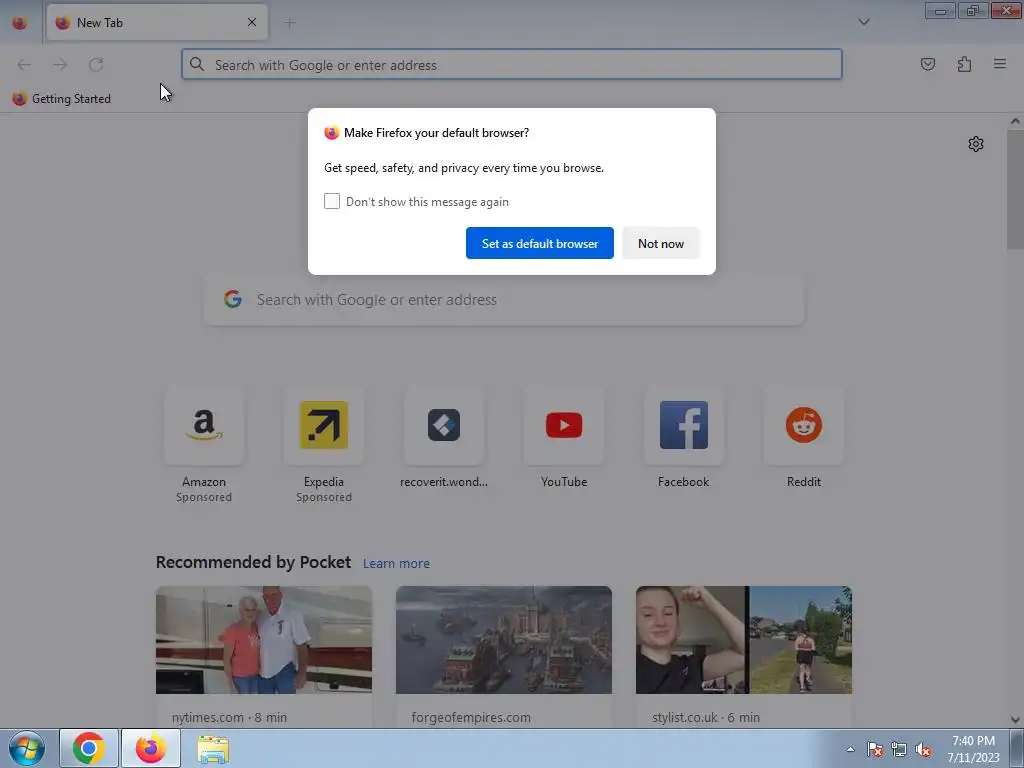The height and width of the screenshot is (768, 1024).
Task: Click stylist.co.uk · 6 min caption
Action: click(706, 717)
